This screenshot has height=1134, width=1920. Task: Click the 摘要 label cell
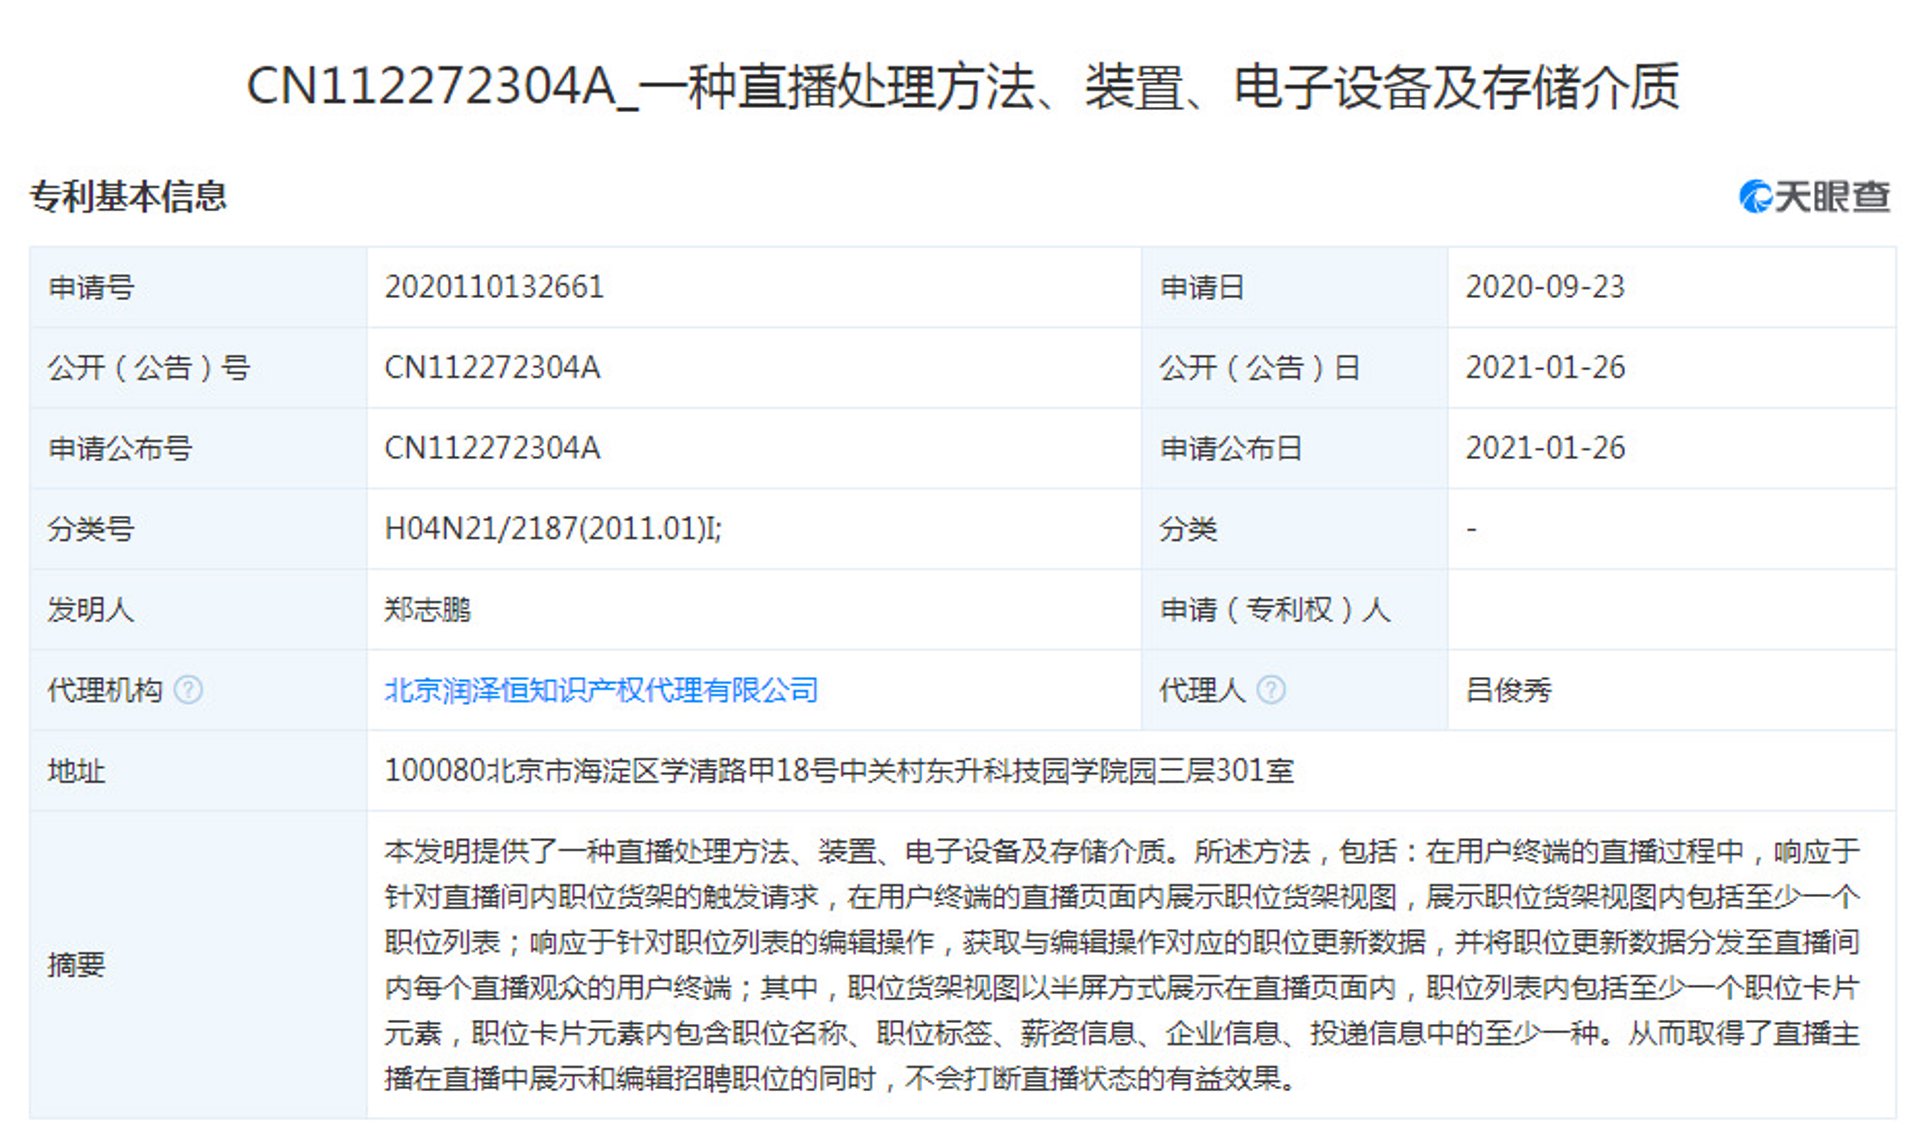click(x=198, y=965)
